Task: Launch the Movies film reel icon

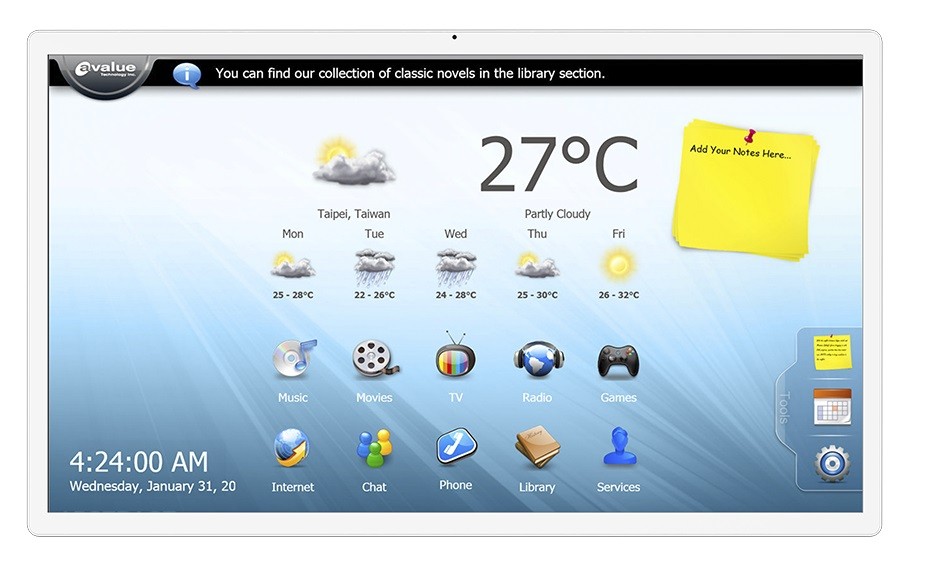Action: tap(374, 360)
